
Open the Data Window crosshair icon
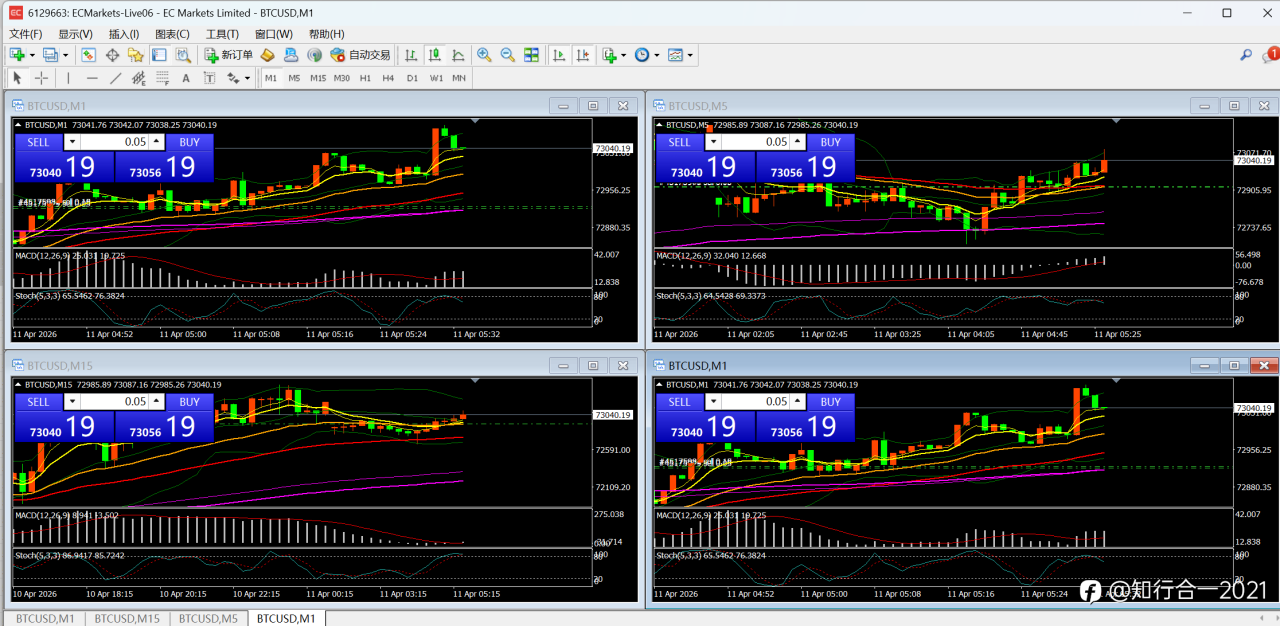coord(112,55)
